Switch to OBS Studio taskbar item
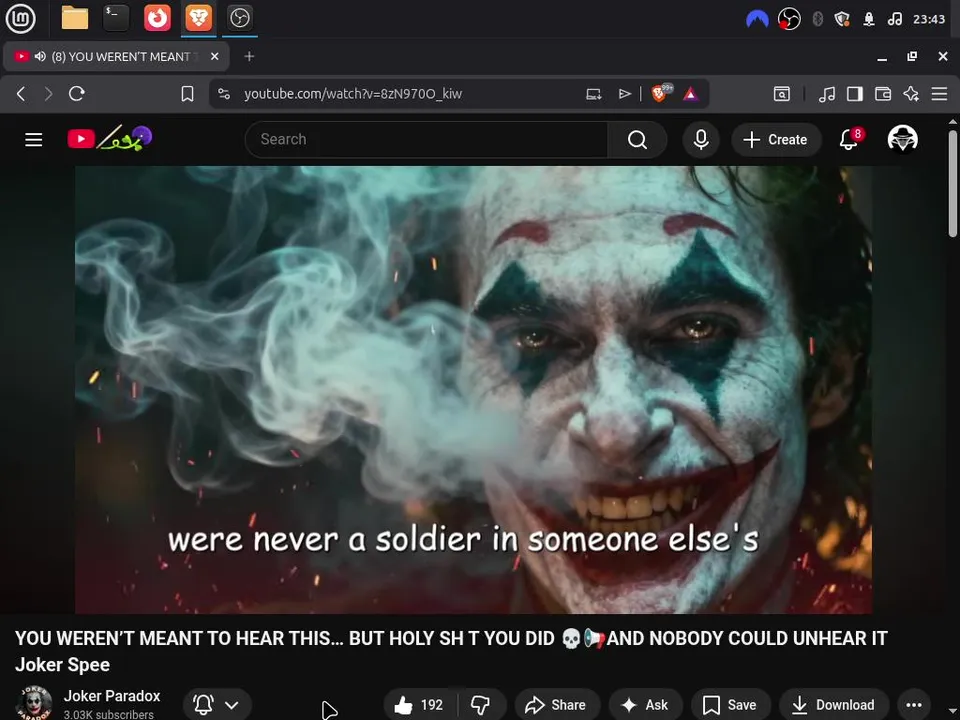The image size is (960, 720). 239,18
